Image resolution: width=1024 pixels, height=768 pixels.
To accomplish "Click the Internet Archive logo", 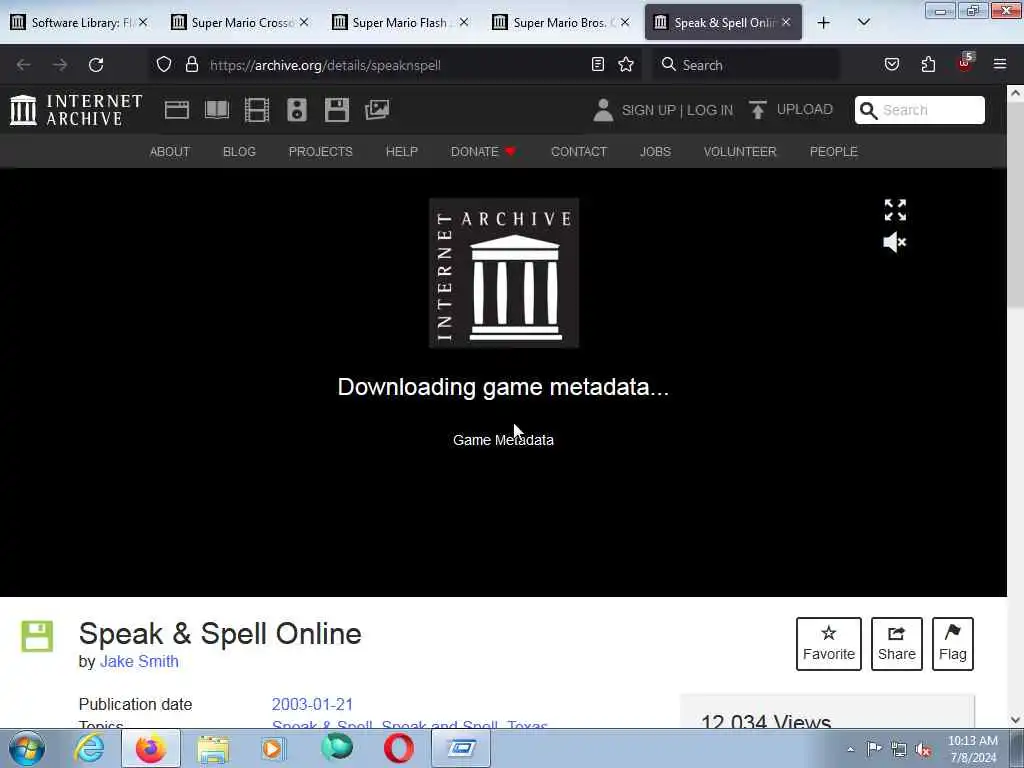I will coord(76,110).
